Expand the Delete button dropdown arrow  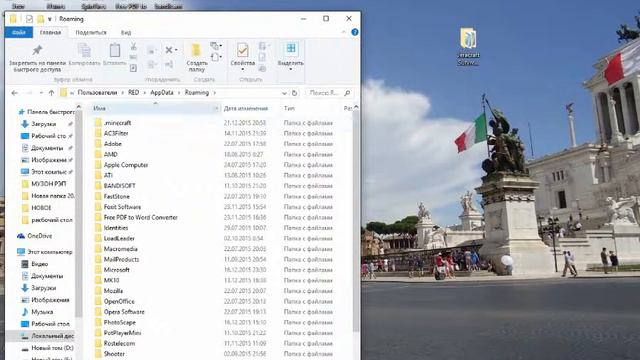176,50
